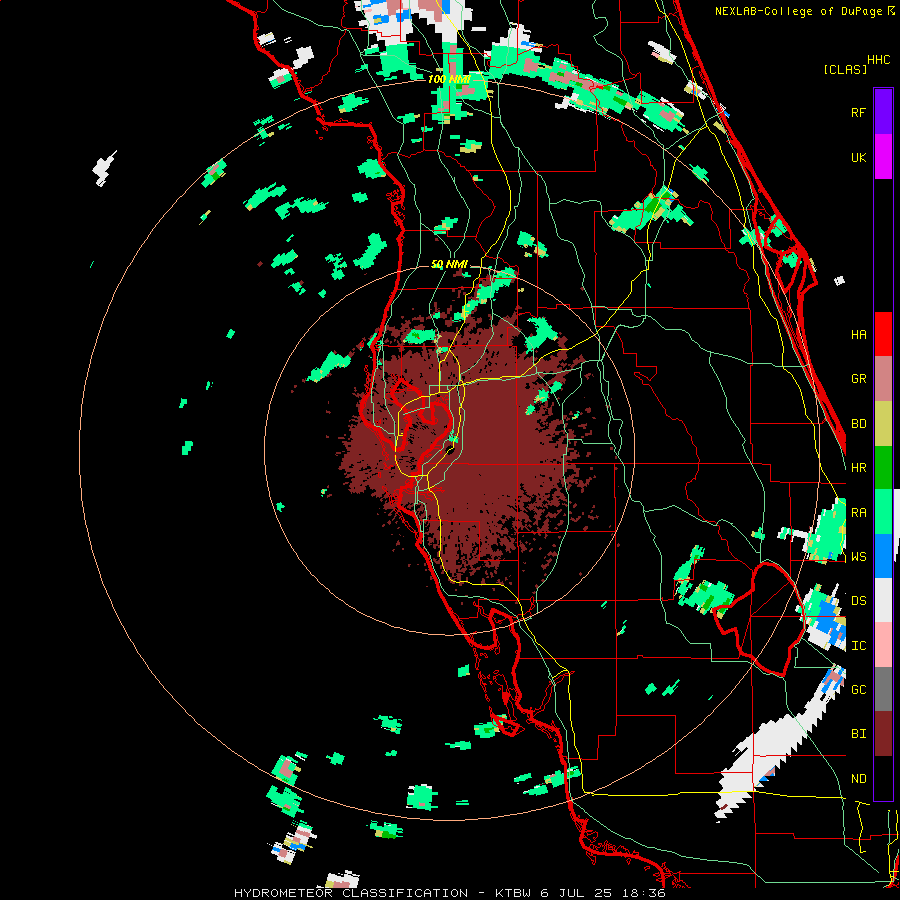Click the BI legend label
Image resolution: width=900 pixels, height=900 pixels.
(x=858, y=734)
